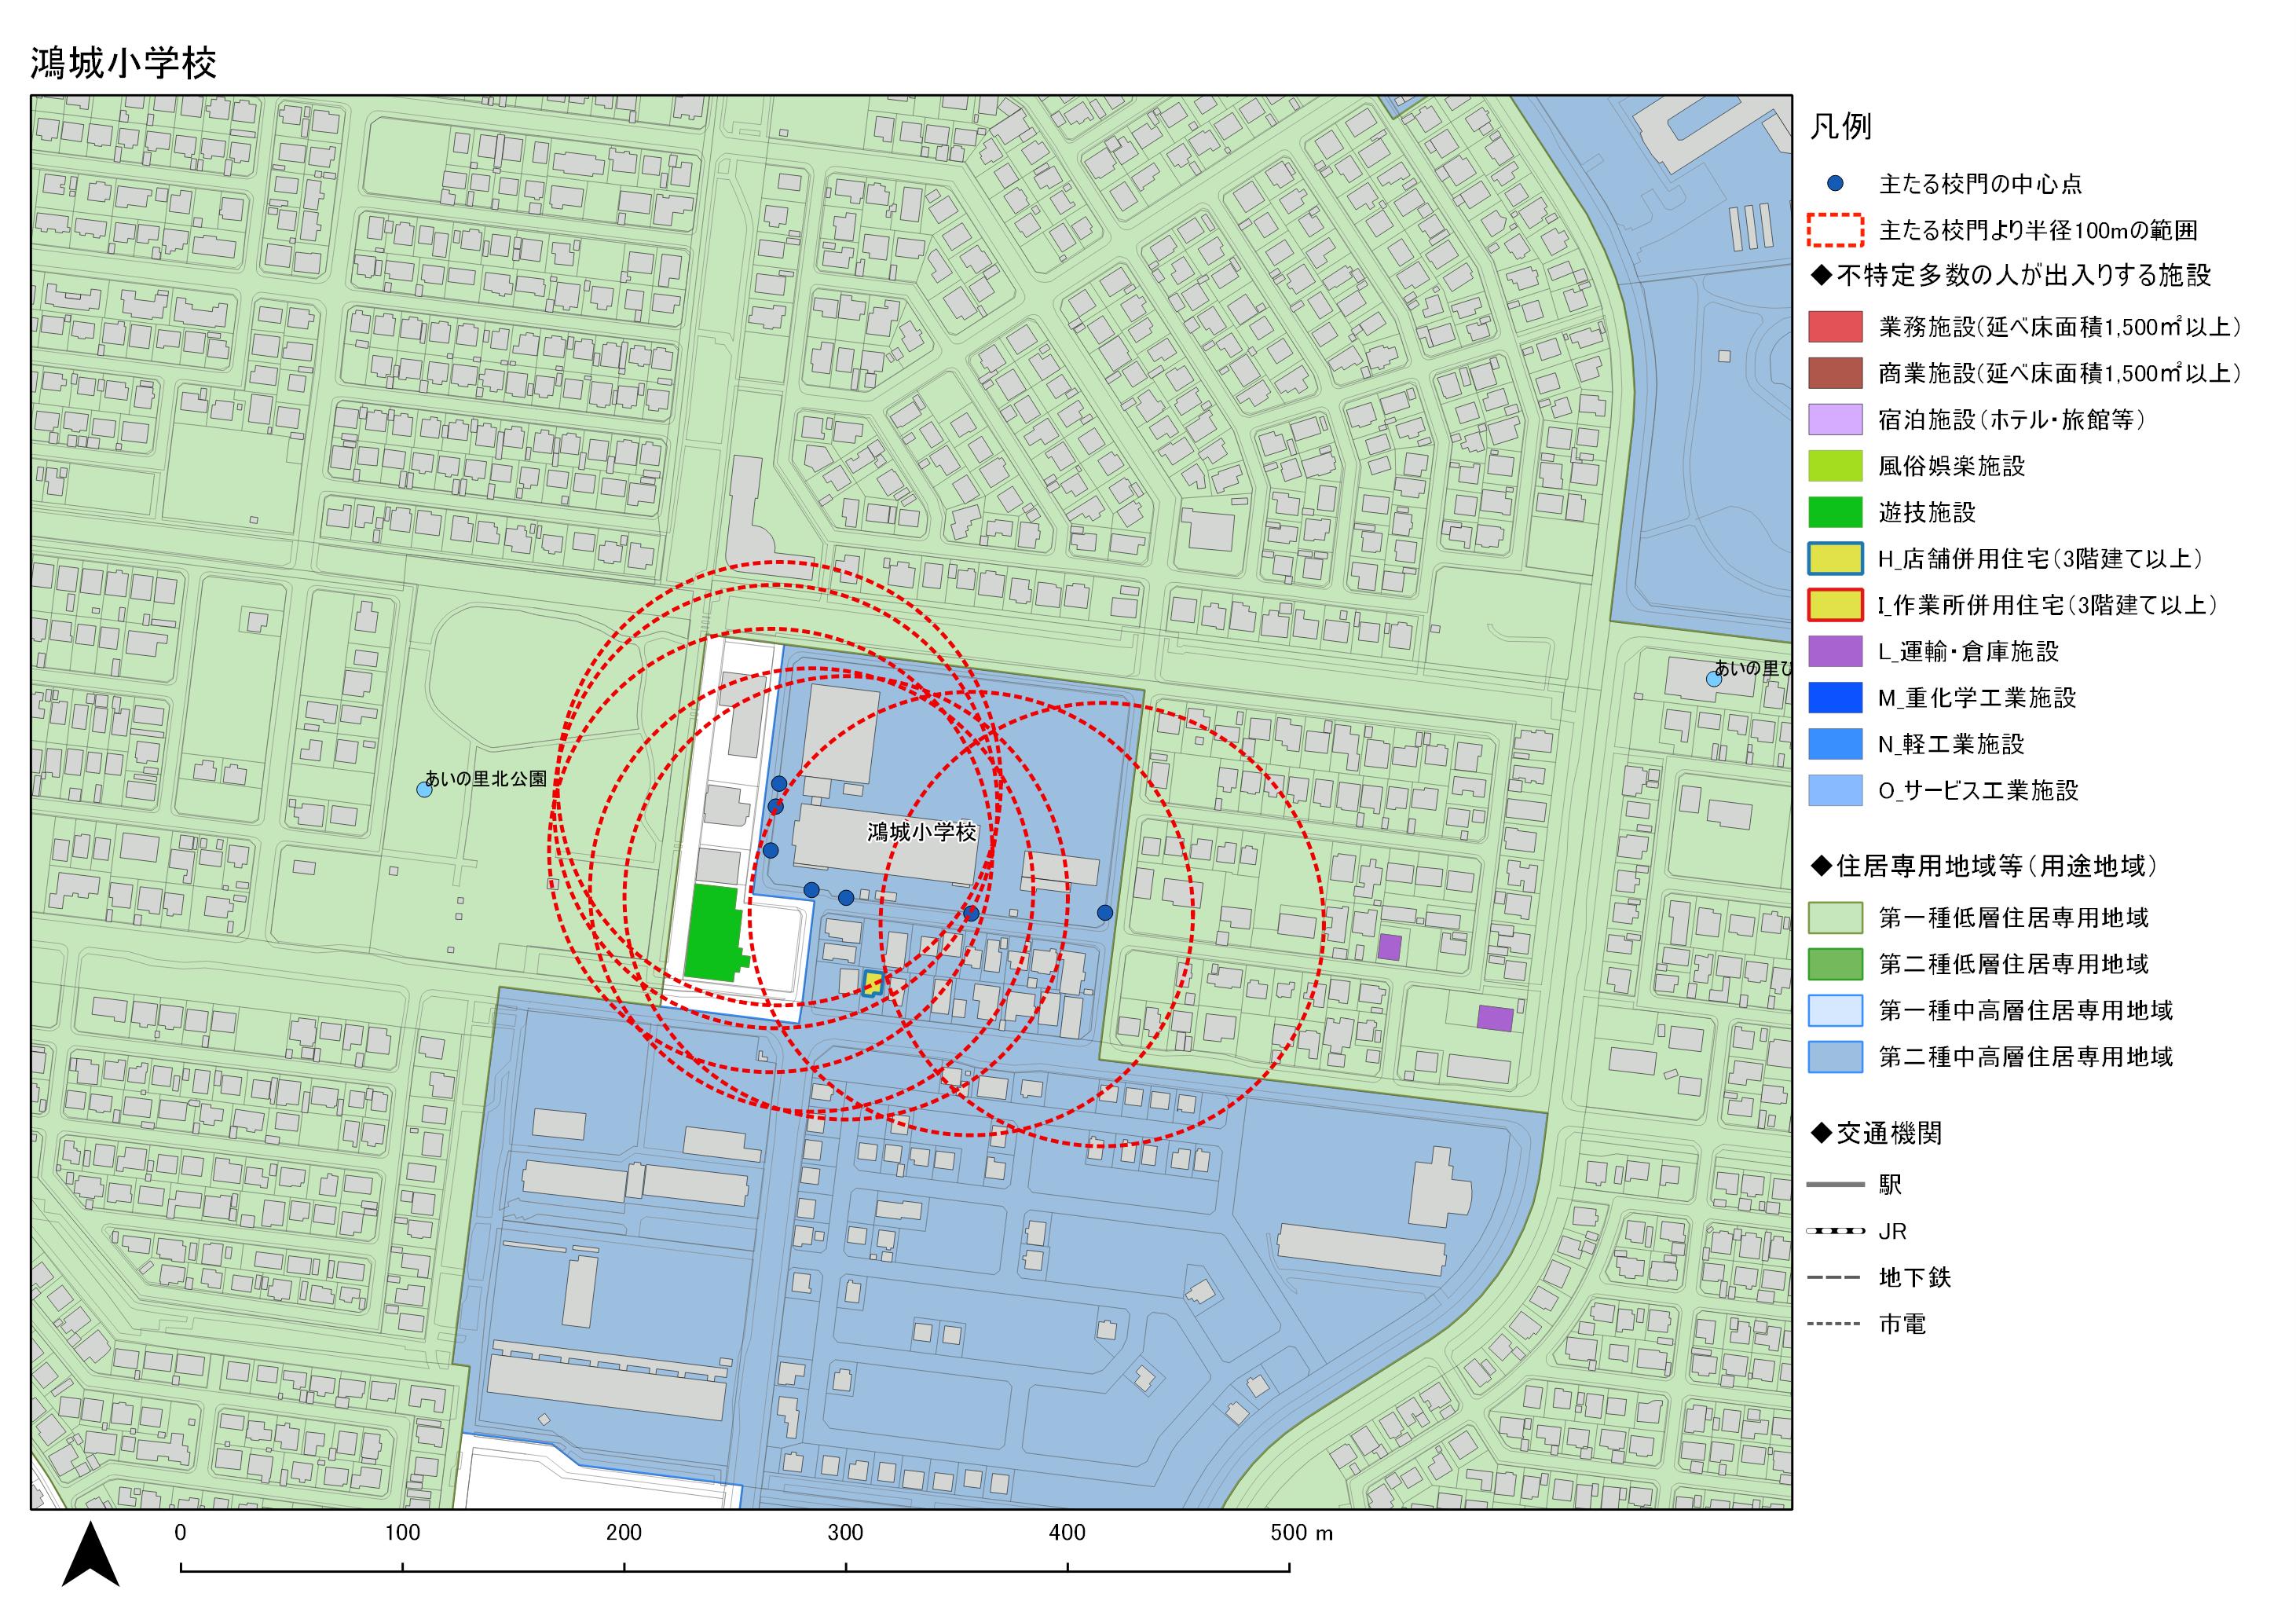
Task: Click the 第一種中高層住居専用地域 swatch
Action: pyautogui.click(x=1835, y=1011)
